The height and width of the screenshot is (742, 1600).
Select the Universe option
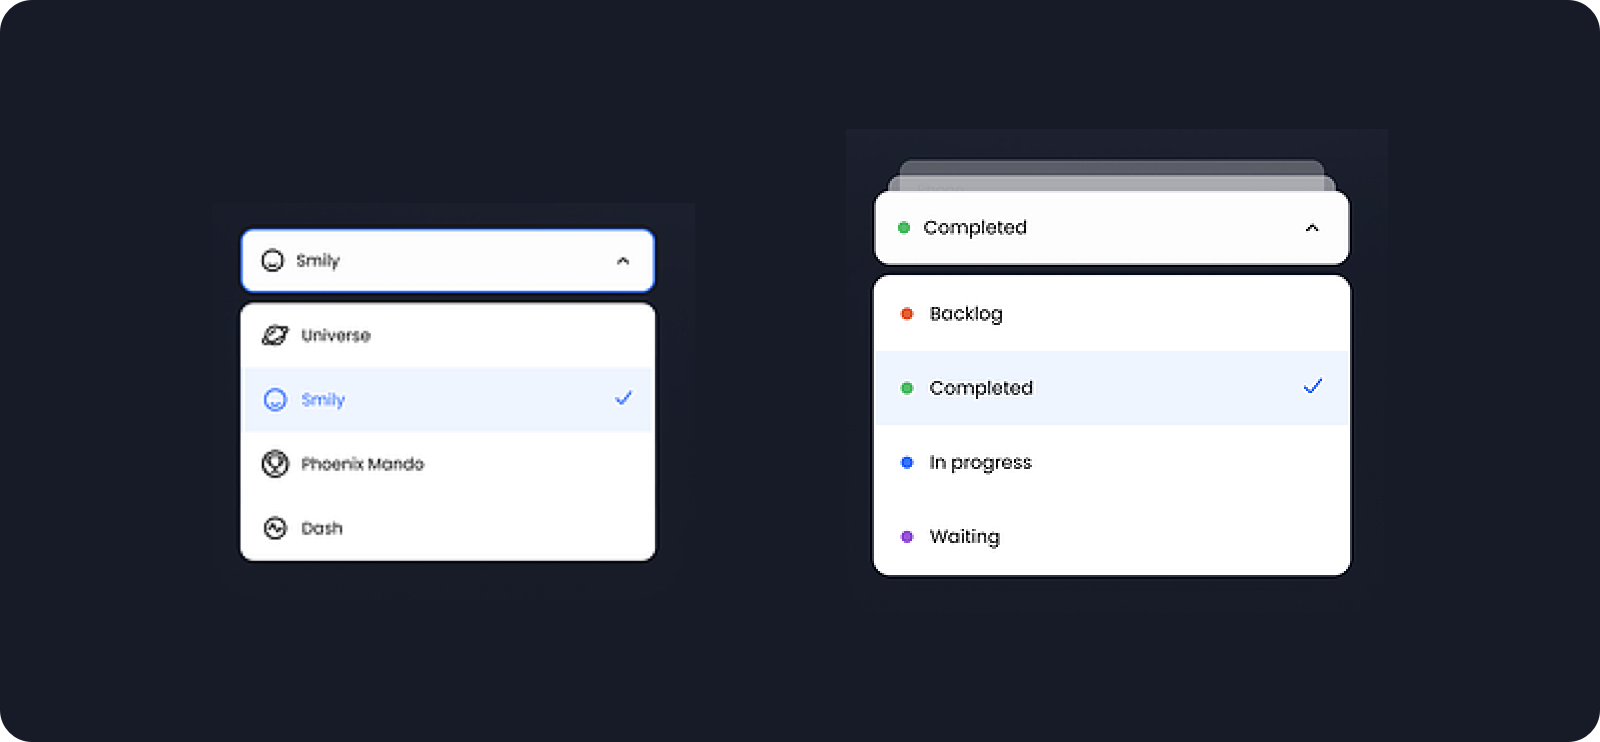pyautogui.click(x=448, y=336)
